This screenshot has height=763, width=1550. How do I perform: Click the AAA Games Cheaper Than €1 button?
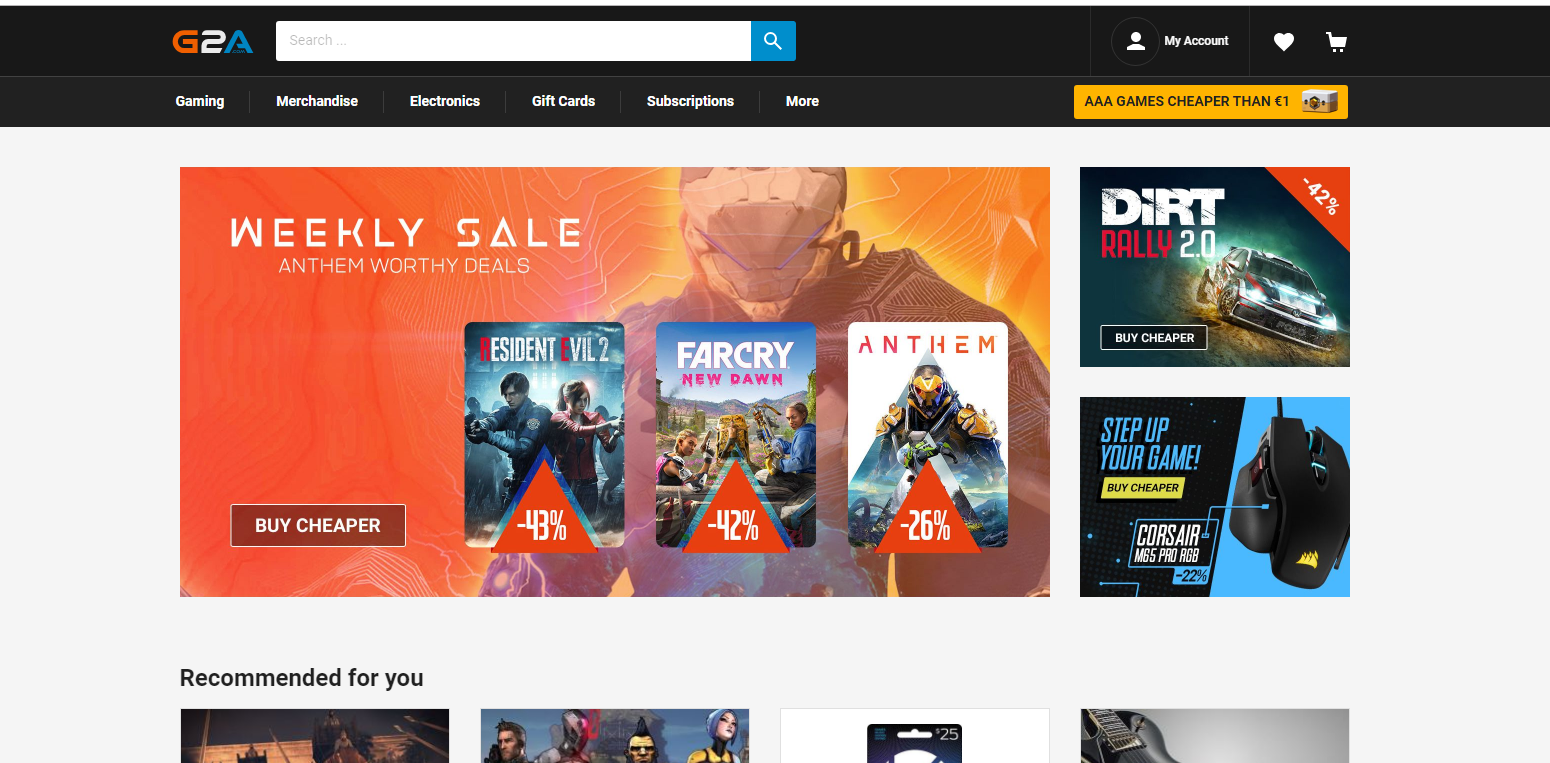point(1211,102)
